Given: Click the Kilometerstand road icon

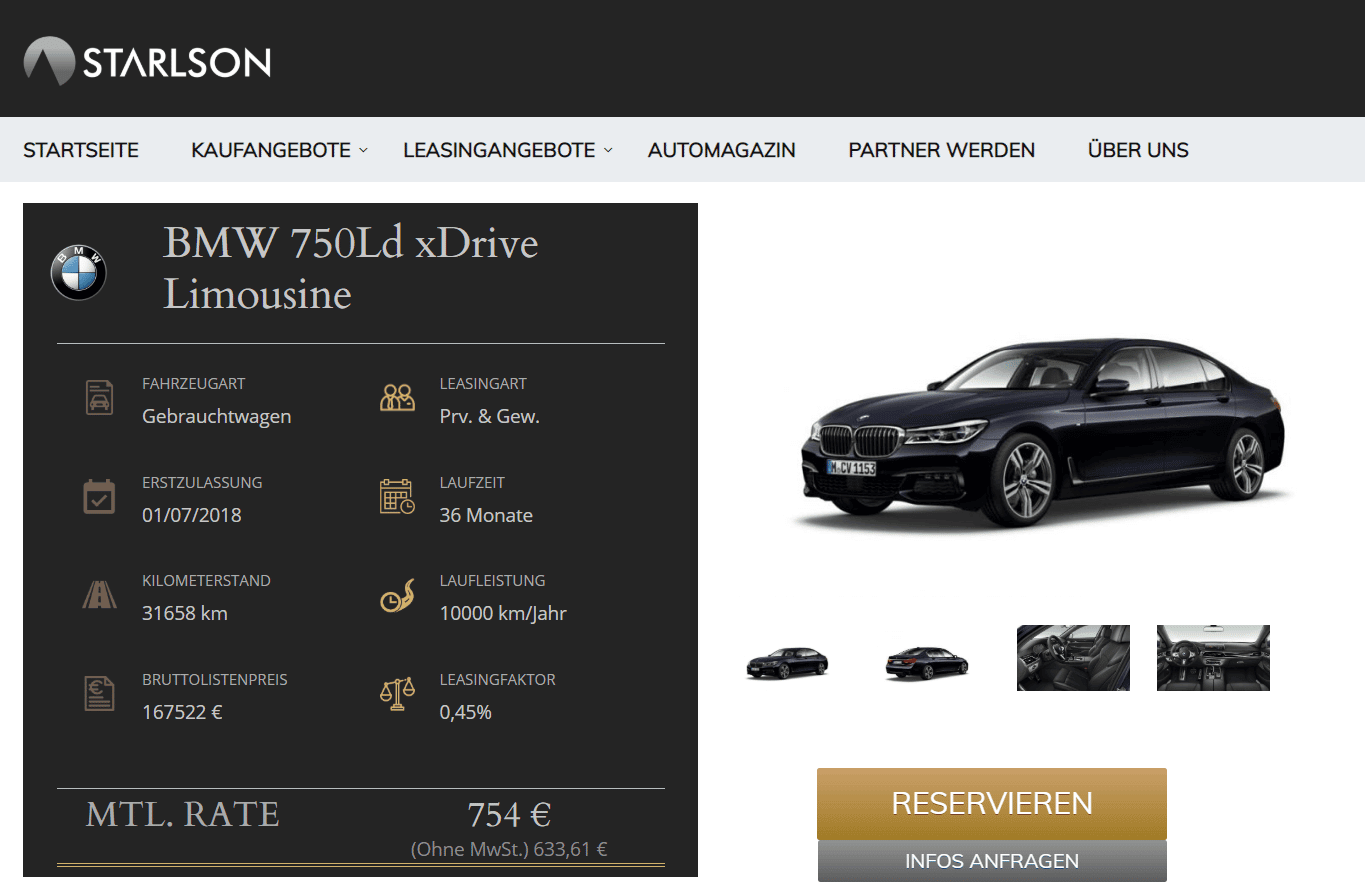Looking at the screenshot, I should click(98, 595).
